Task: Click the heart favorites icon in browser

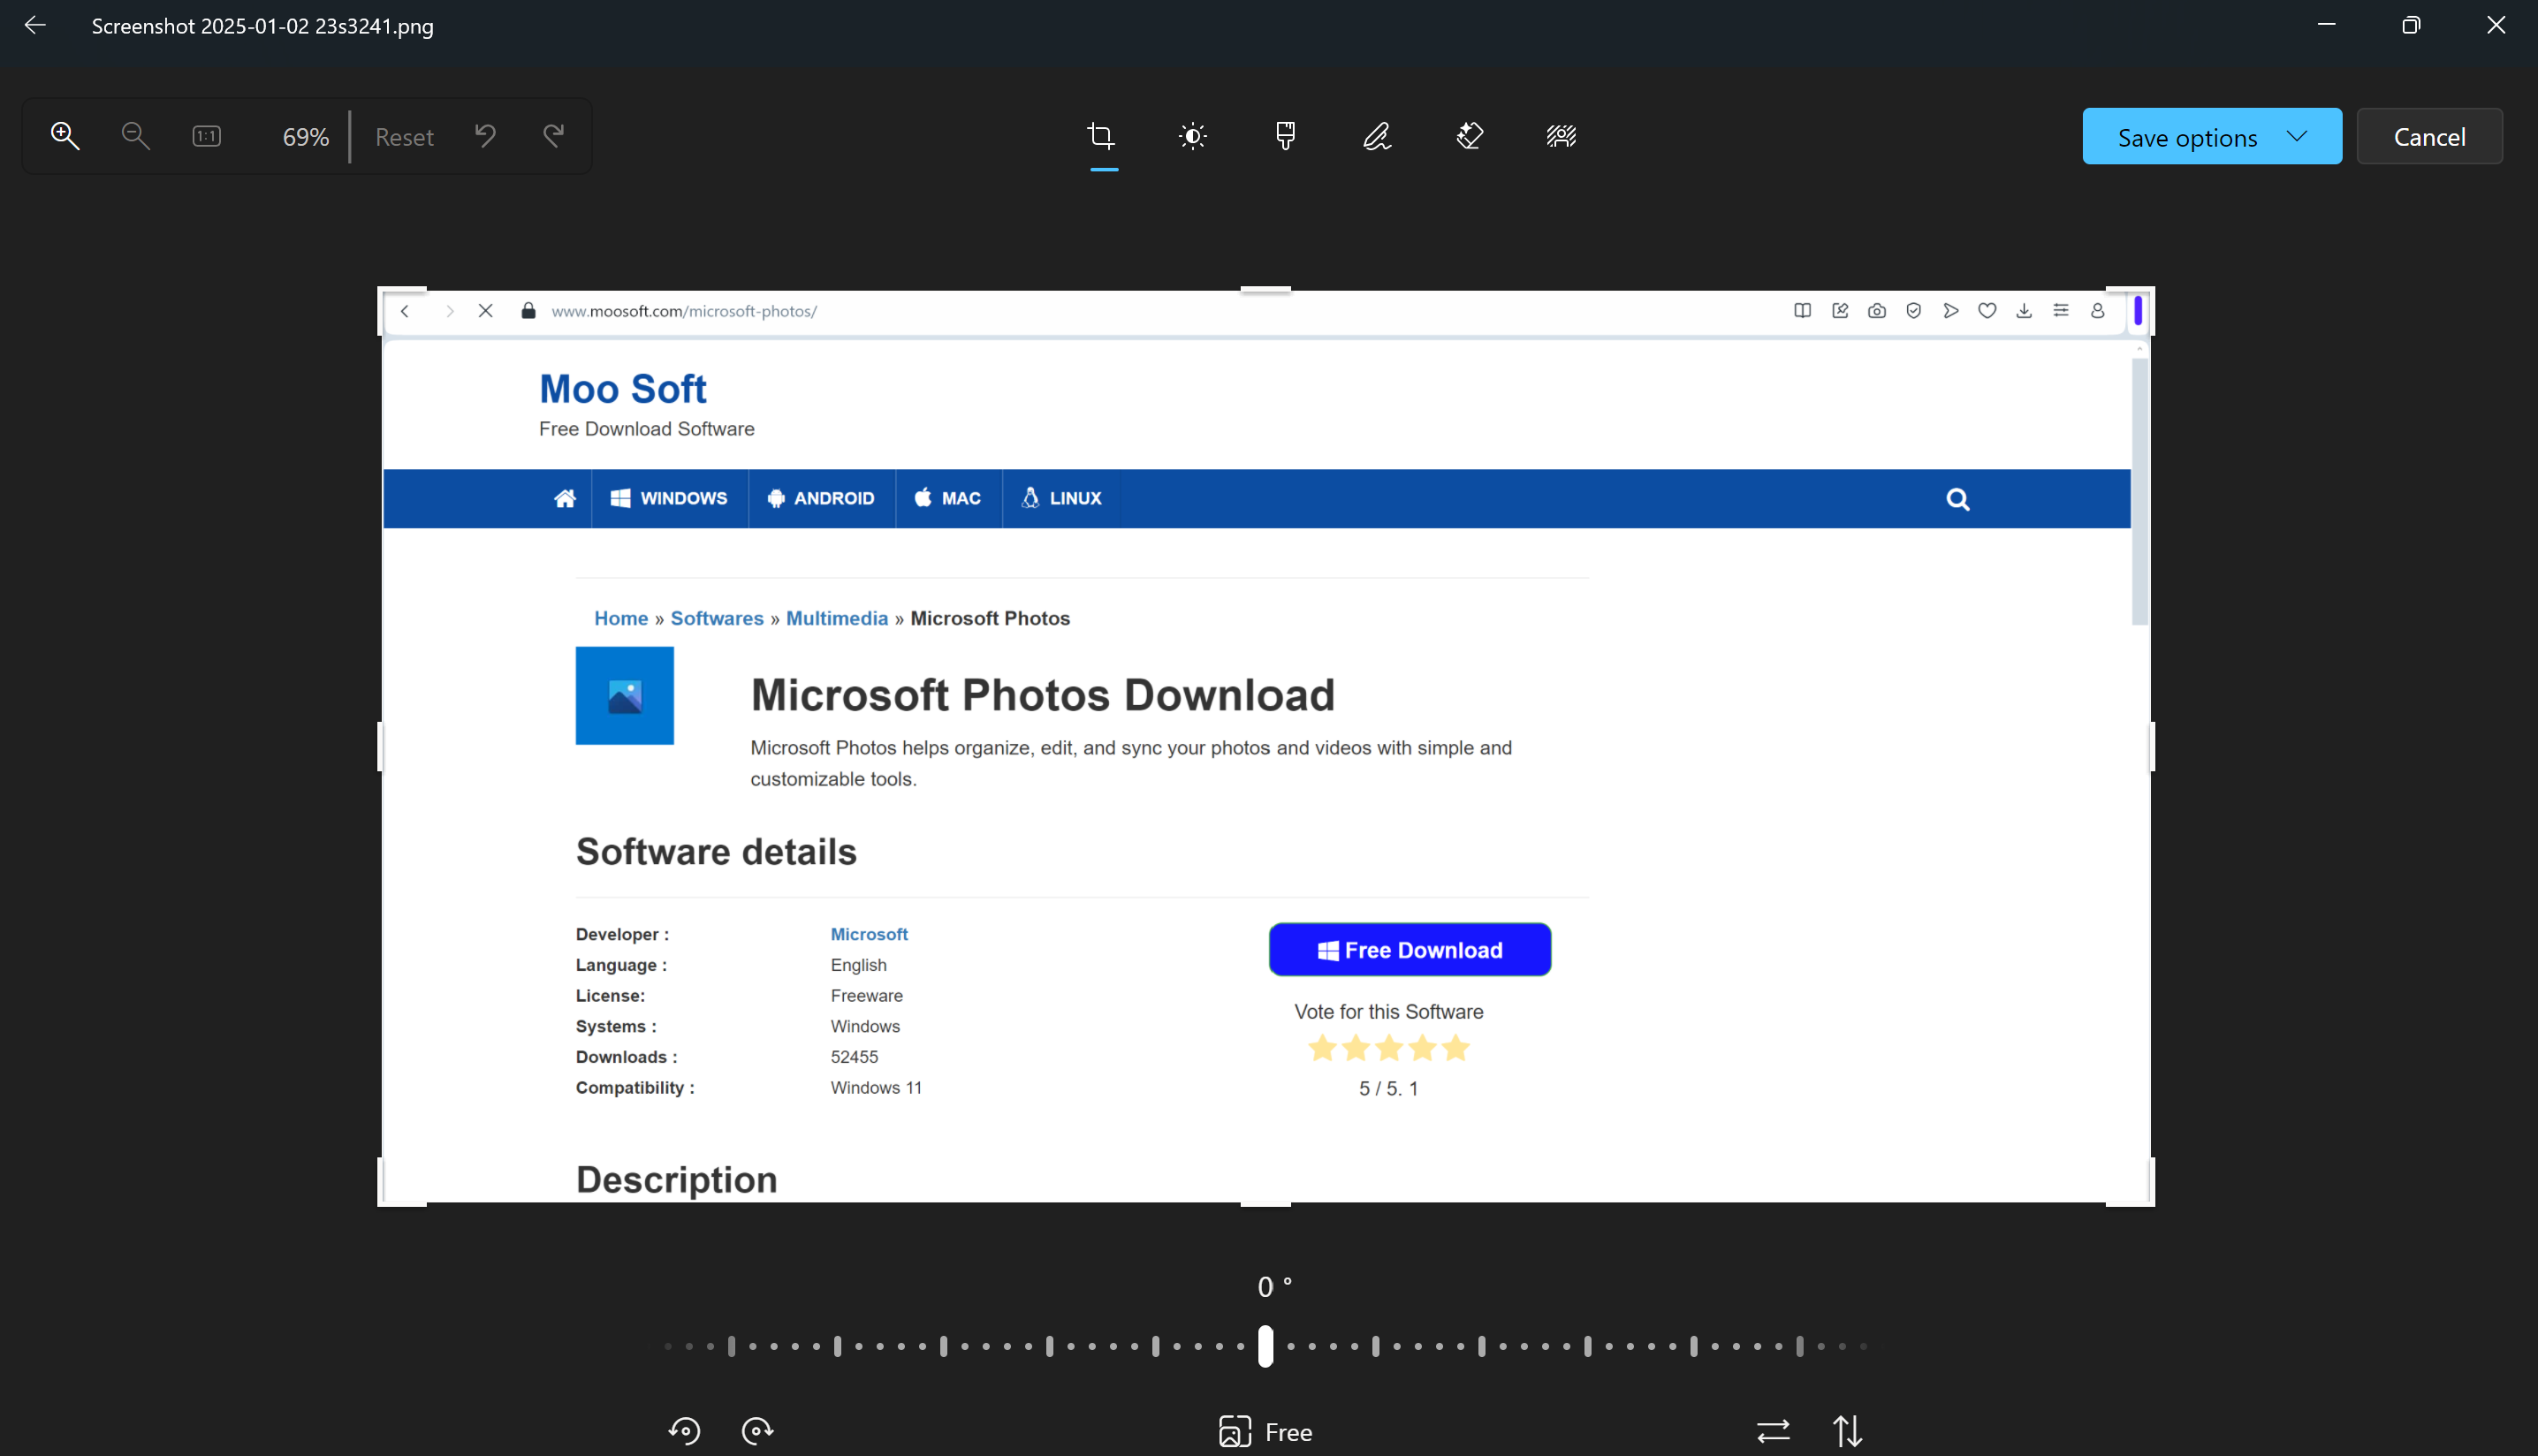Action: 1987,311
